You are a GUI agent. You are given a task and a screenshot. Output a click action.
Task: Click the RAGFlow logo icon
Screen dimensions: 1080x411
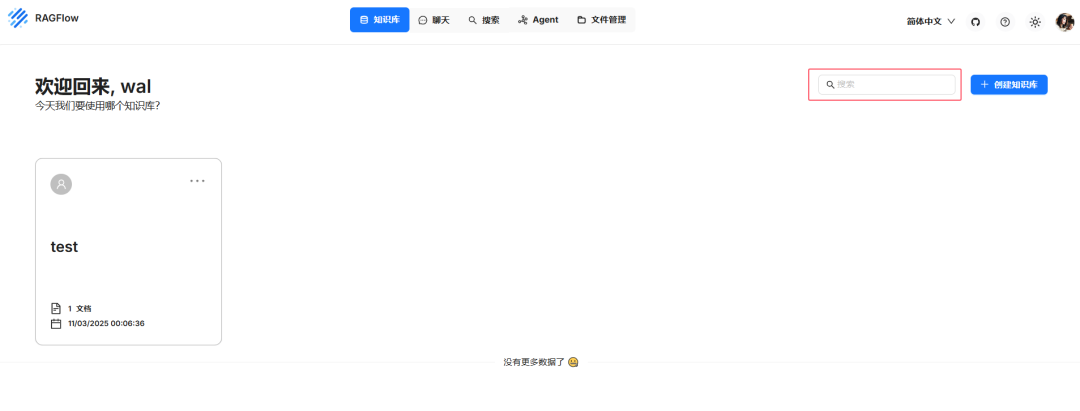pyautogui.click(x=18, y=19)
